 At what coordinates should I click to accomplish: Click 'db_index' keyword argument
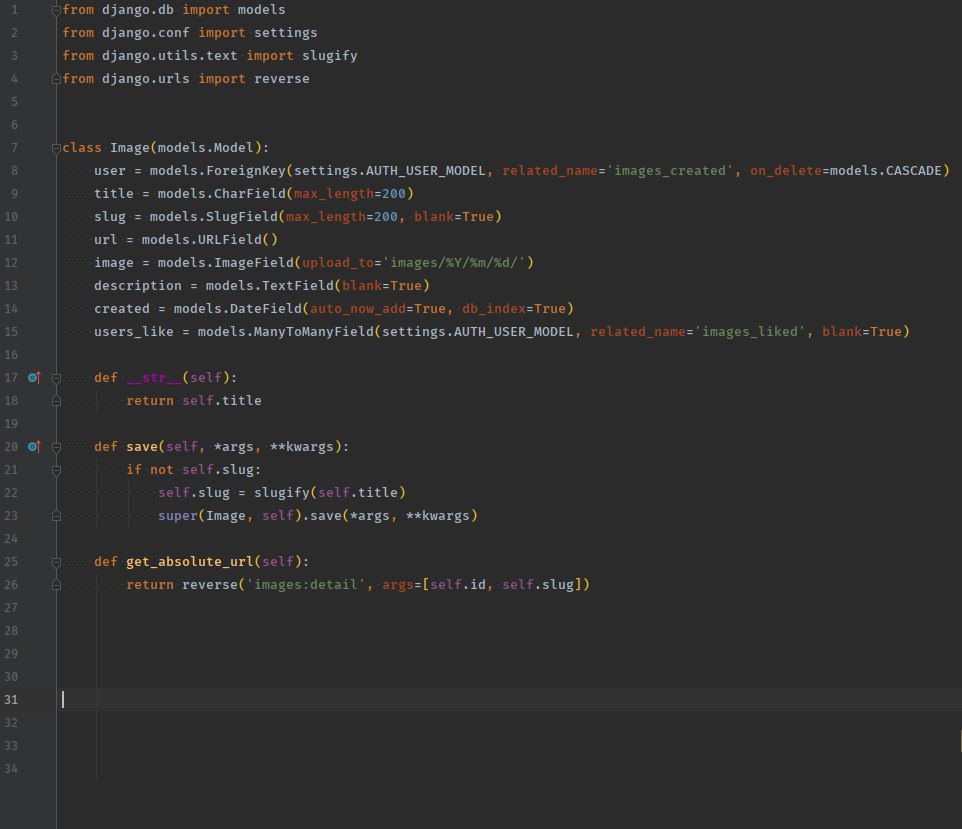click(494, 309)
